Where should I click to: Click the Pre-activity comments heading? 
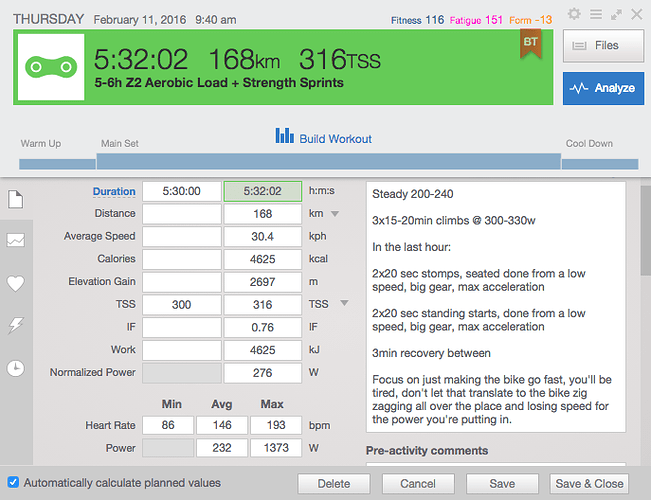pyautogui.click(x=427, y=451)
